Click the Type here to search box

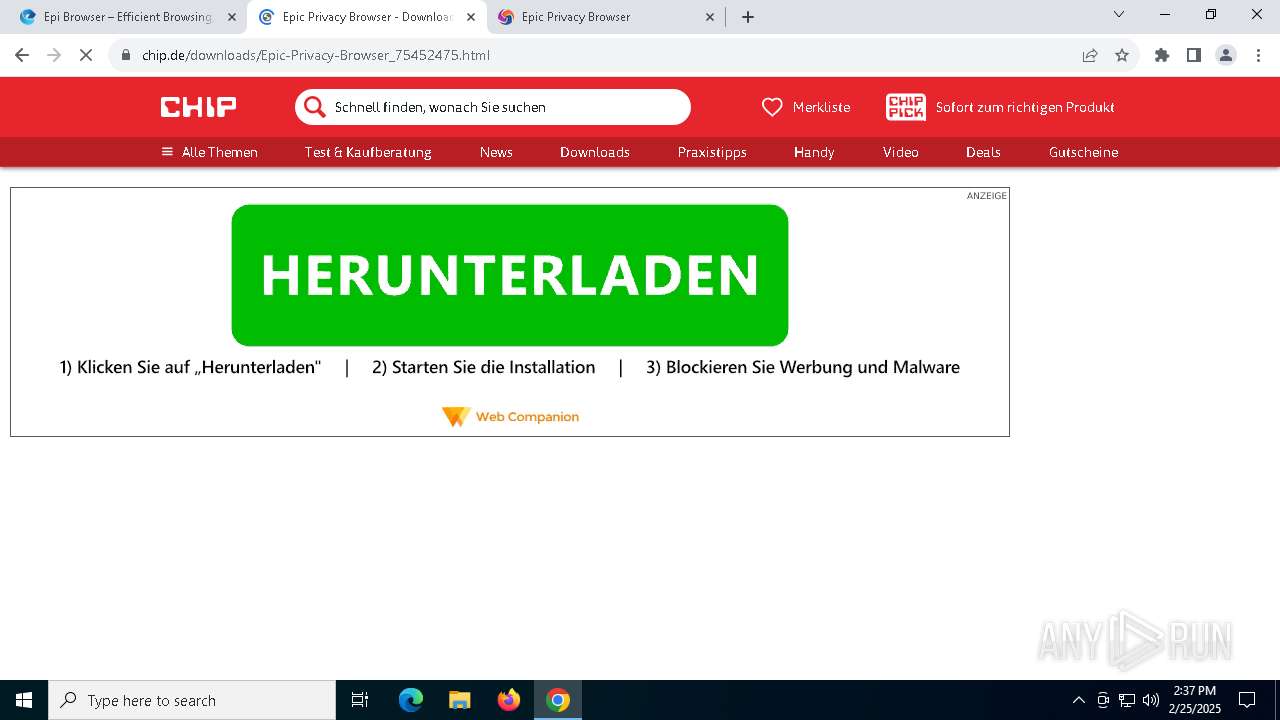tap(192, 700)
